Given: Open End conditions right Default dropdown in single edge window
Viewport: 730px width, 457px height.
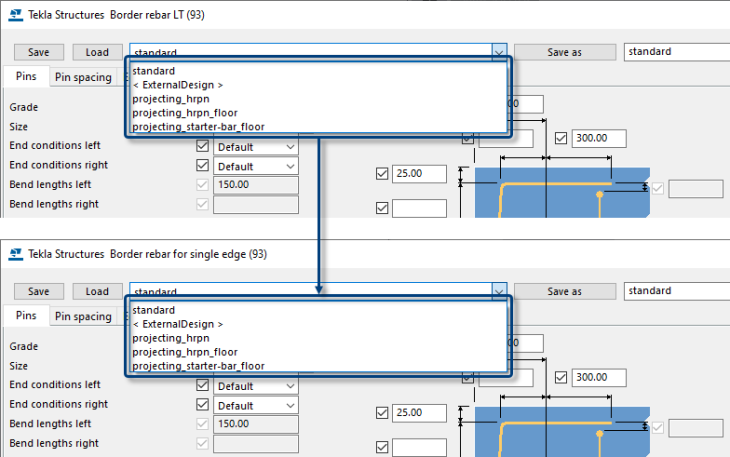Looking at the screenshot, I should click(256, 406).
